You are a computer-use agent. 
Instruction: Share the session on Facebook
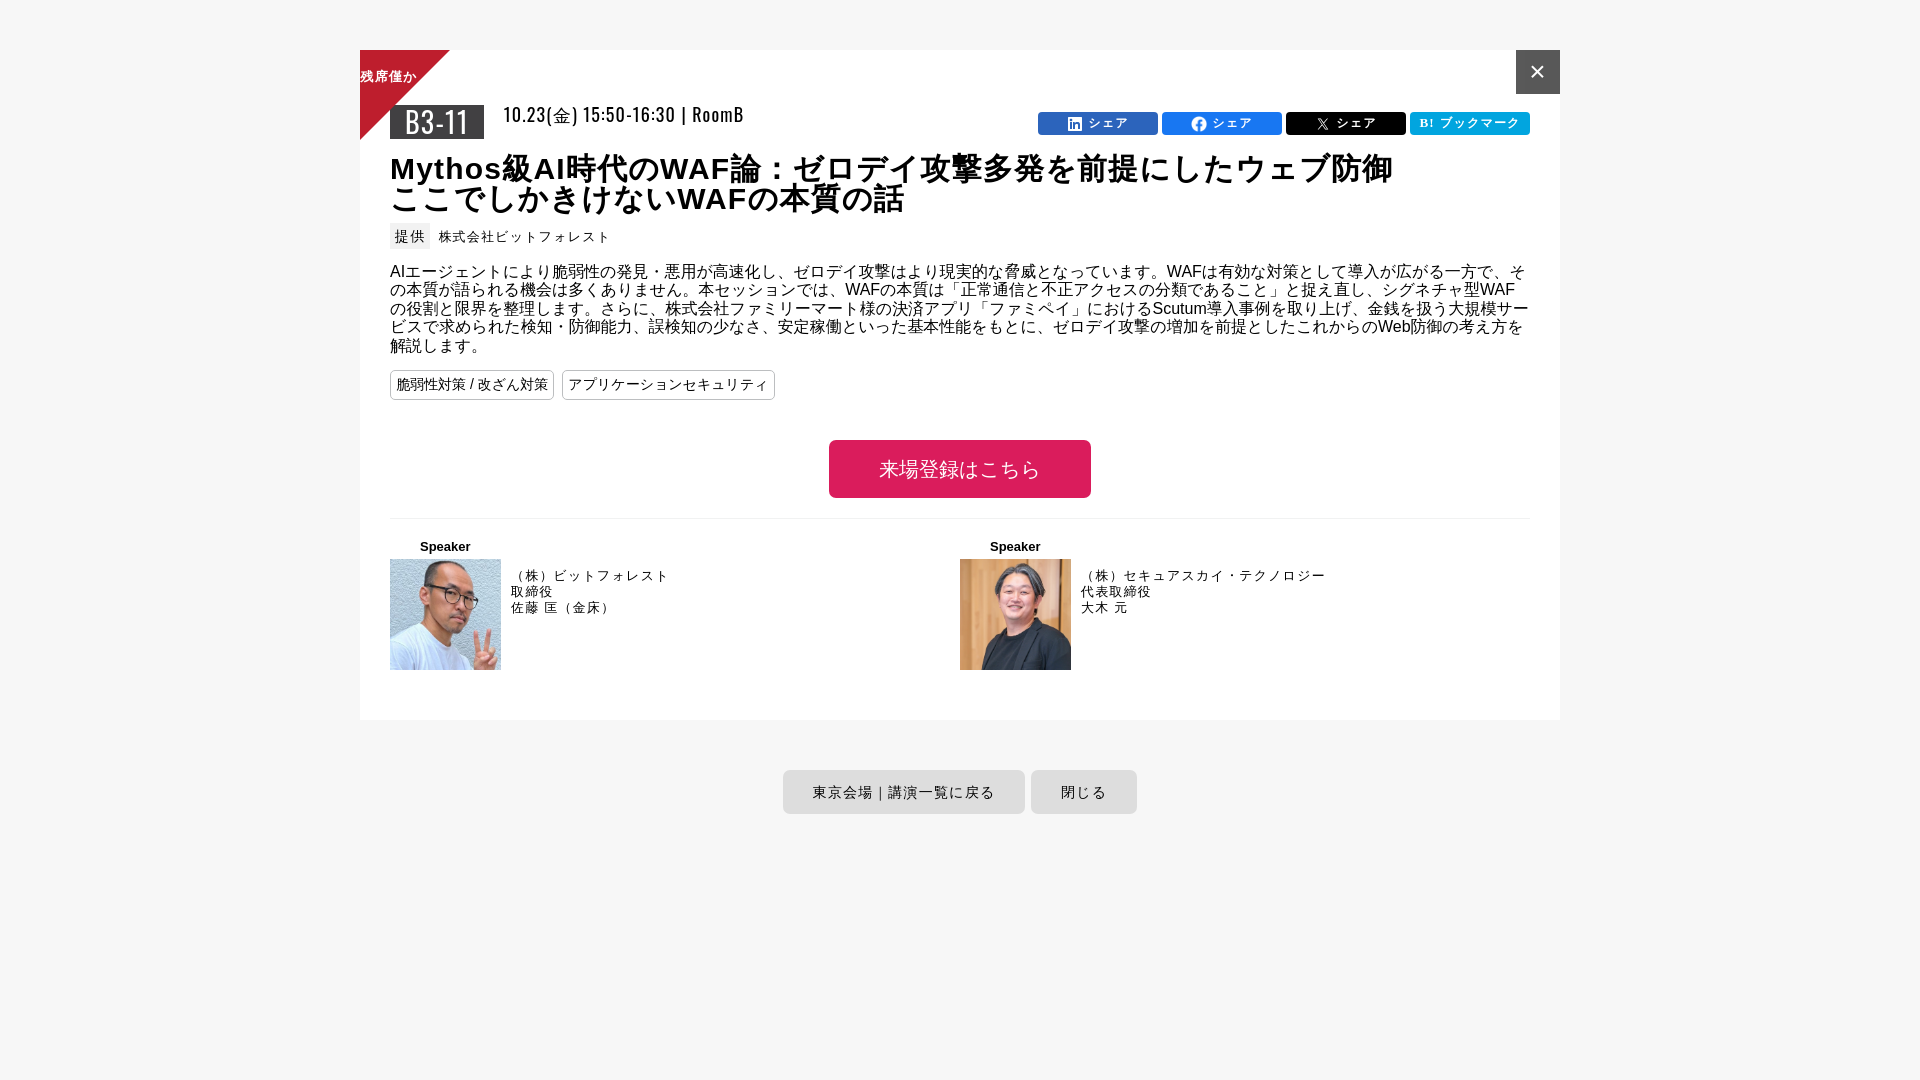tap(1221, 123)
